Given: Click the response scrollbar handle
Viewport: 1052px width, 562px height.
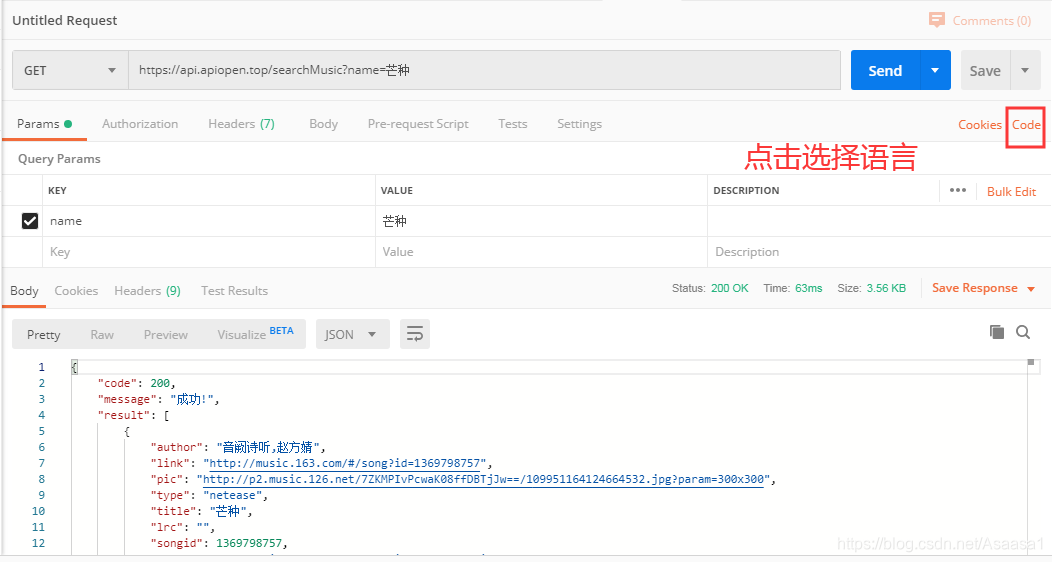Looking at the screenshot, I should pyautogui.click(x=1031, y=362).
